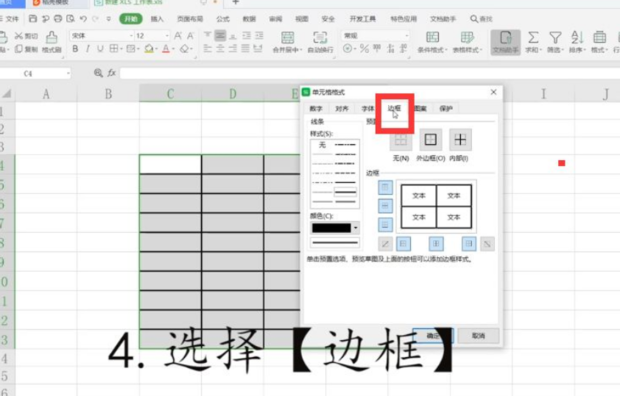The image size is (620, 396).
Task: Toggle the left border button in dialog
Action: [403, 244]
